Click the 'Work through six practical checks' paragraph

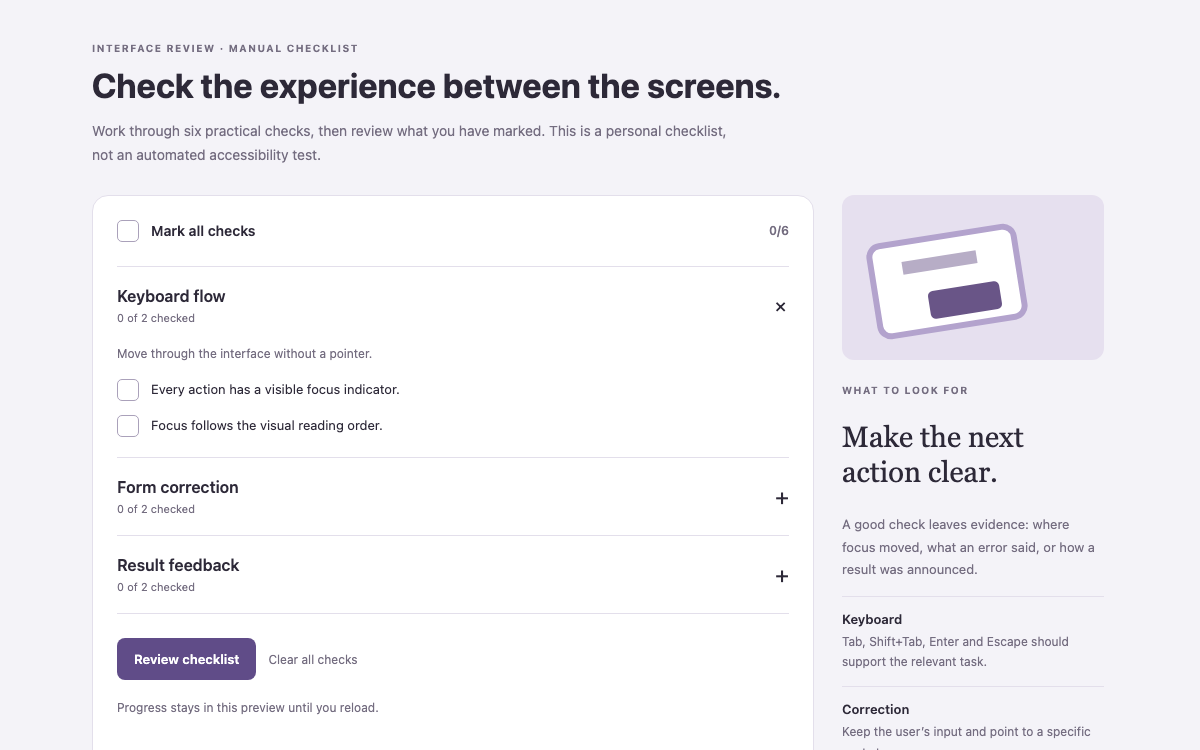tap(409, 143)
